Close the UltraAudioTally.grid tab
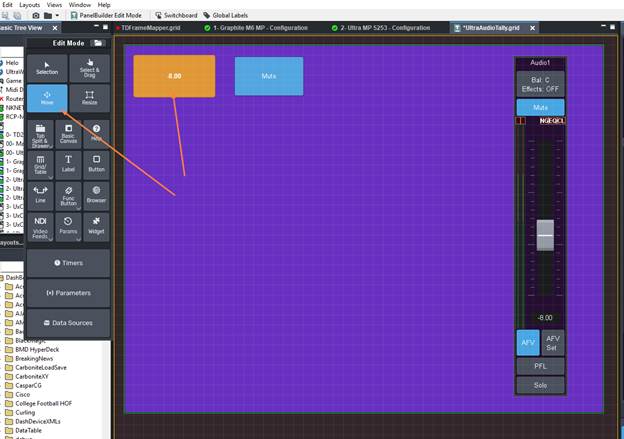The image size is (624, 439). point(532,28)
